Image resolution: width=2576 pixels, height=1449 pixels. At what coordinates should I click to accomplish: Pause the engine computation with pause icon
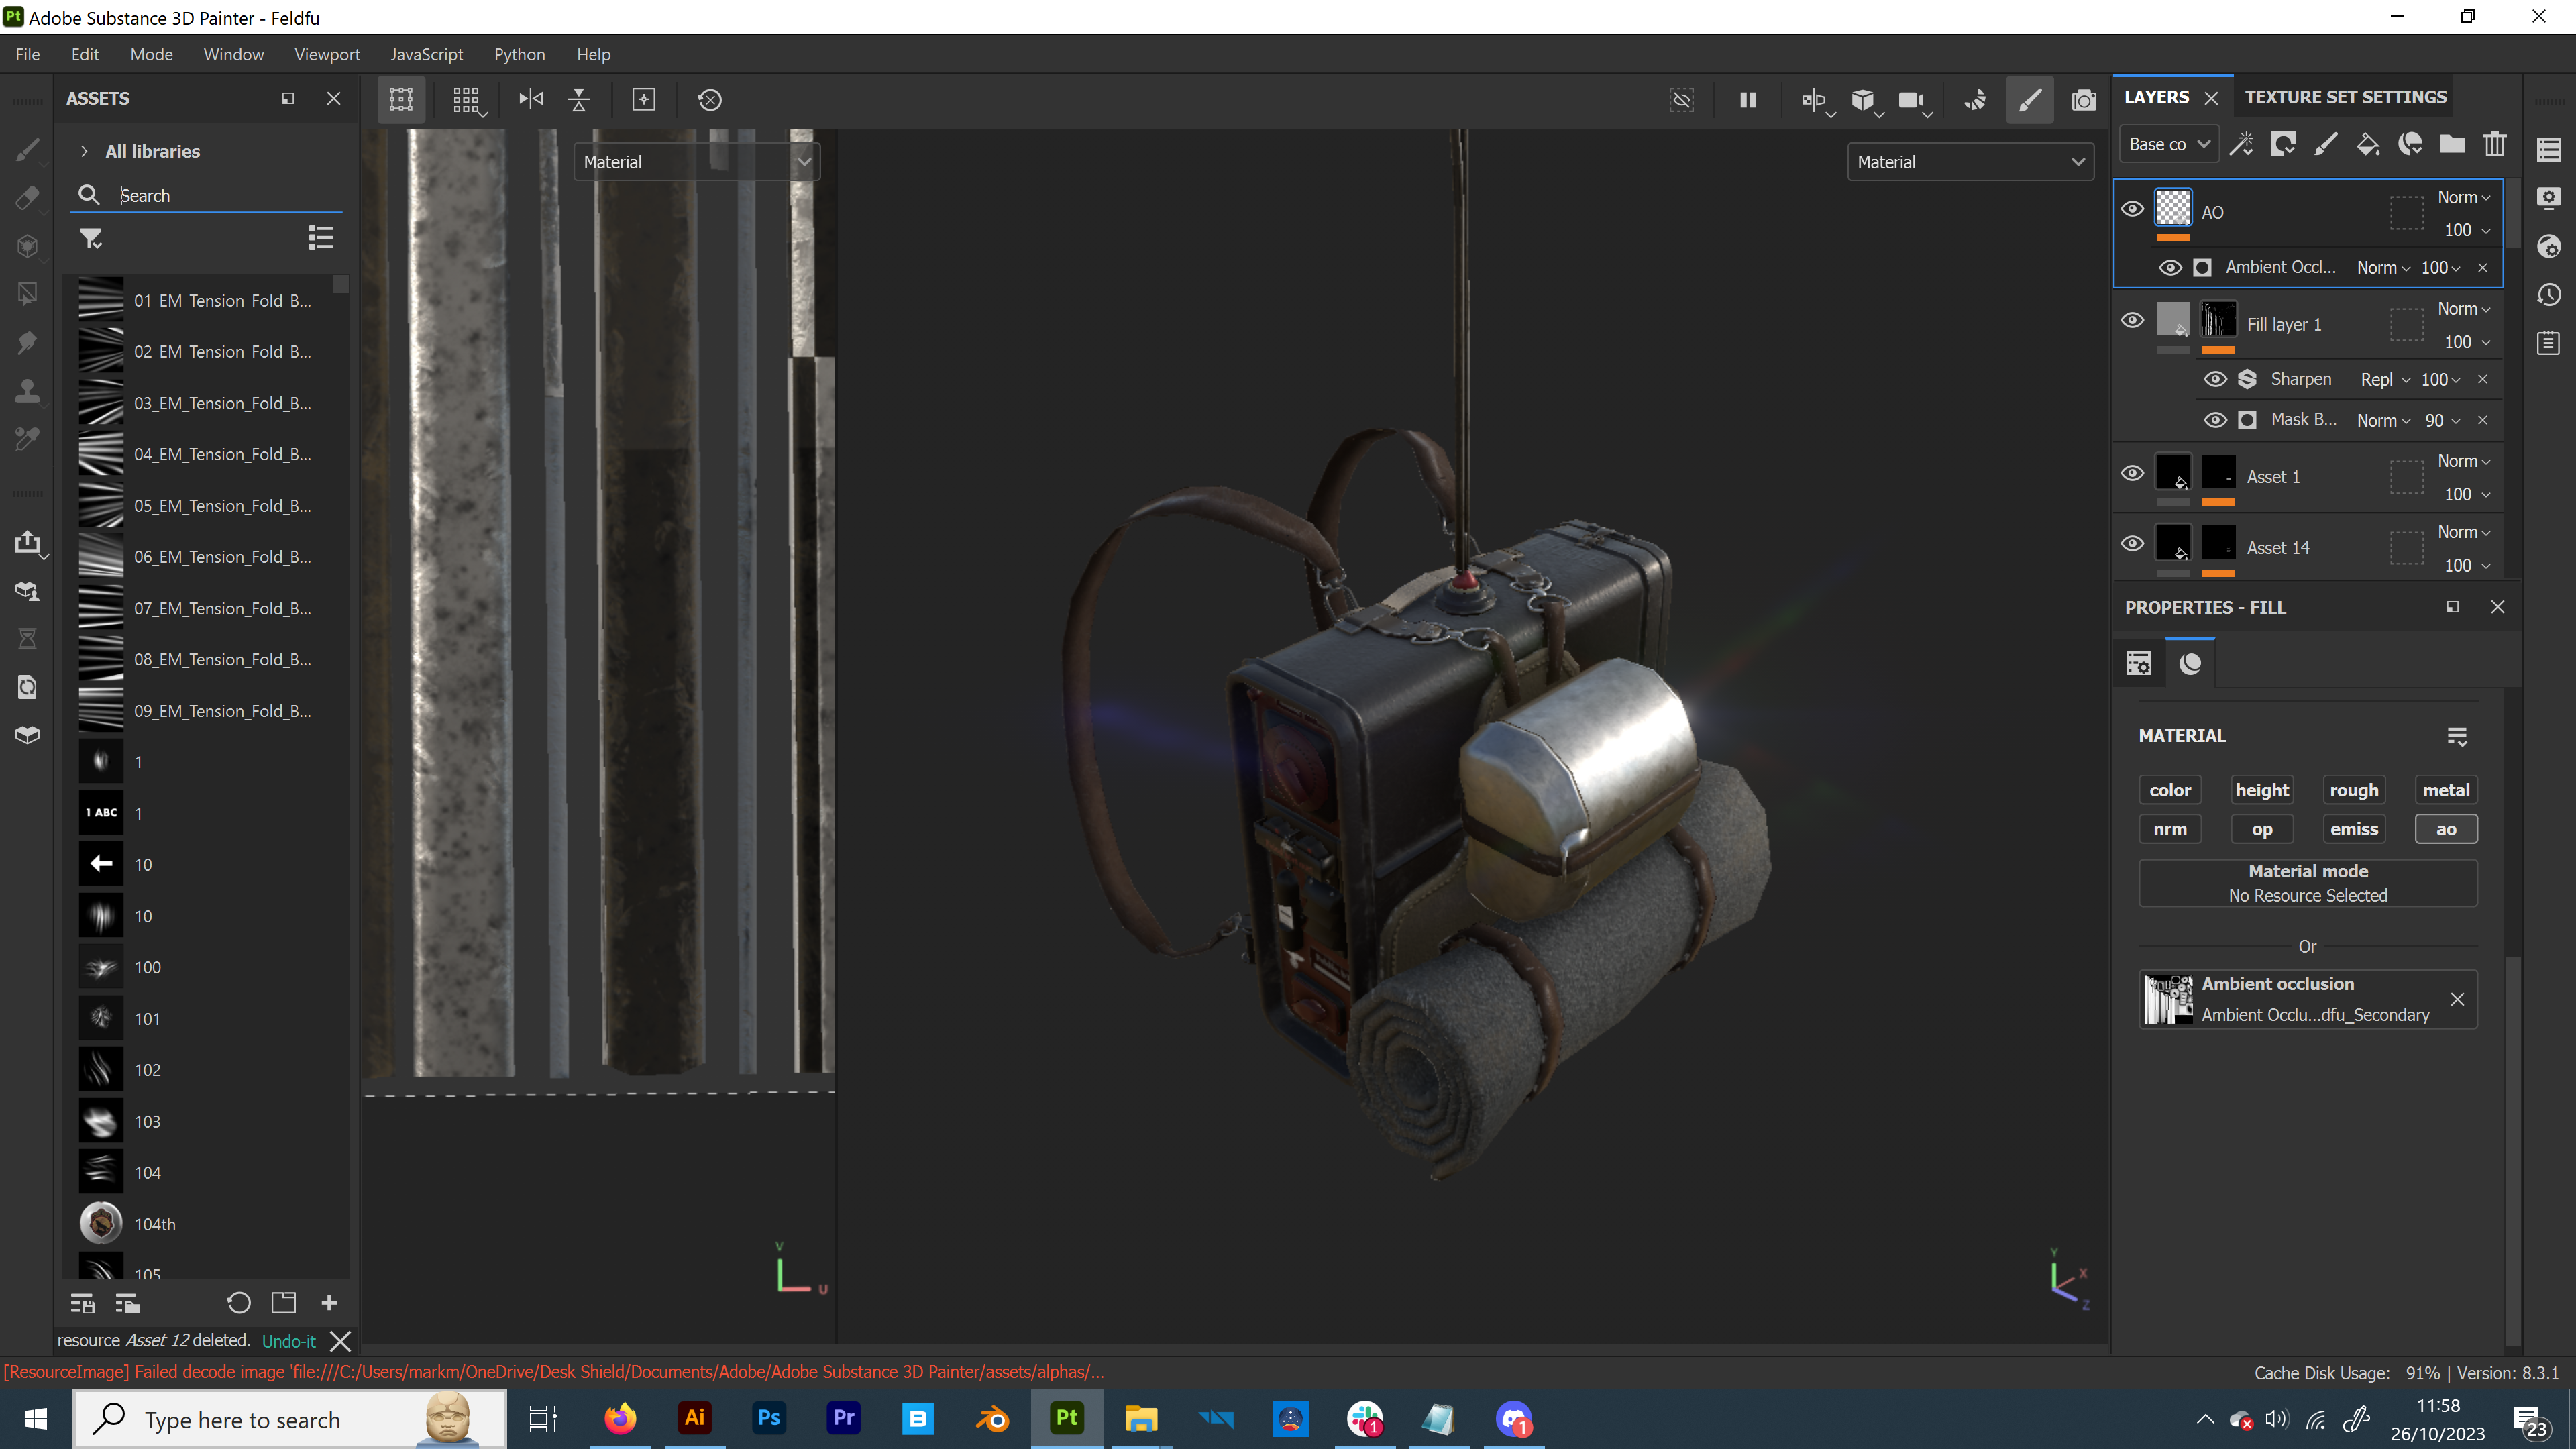[1747, 100]
